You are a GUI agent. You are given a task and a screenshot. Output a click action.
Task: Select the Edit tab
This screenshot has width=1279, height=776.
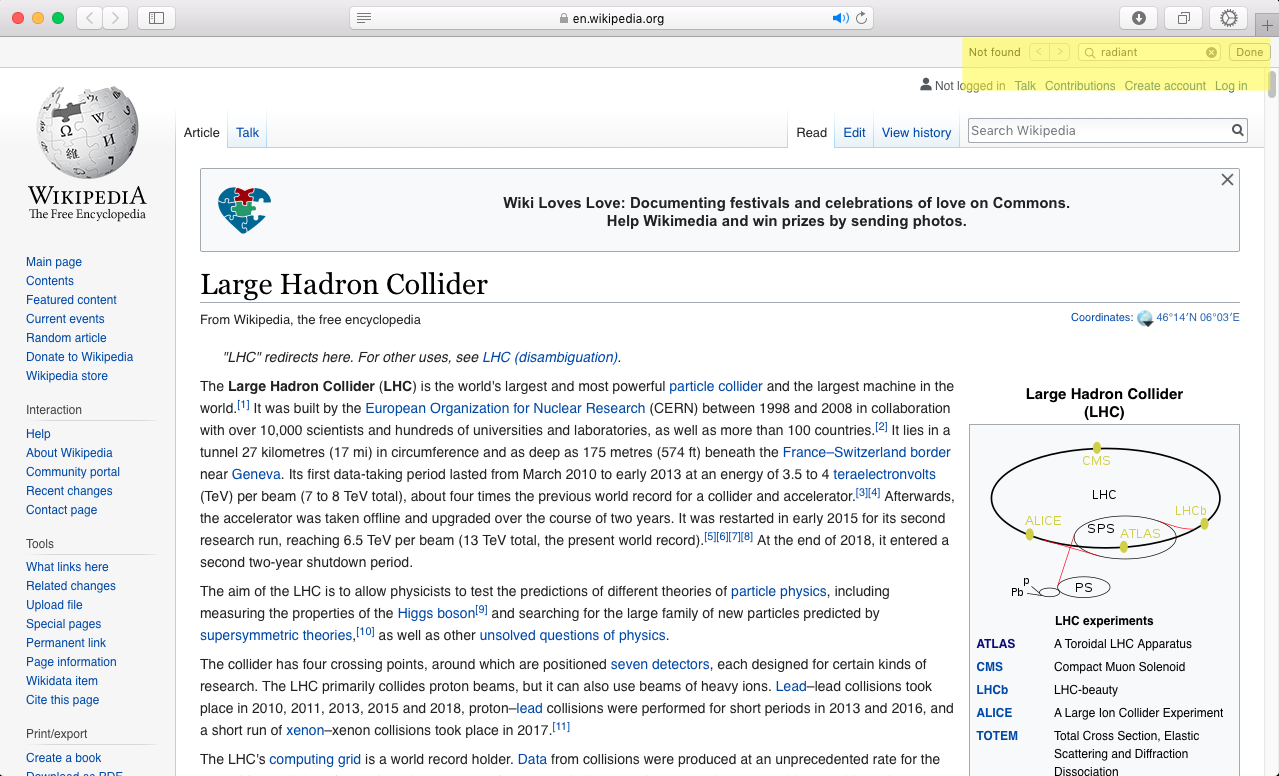coord(854,132)
